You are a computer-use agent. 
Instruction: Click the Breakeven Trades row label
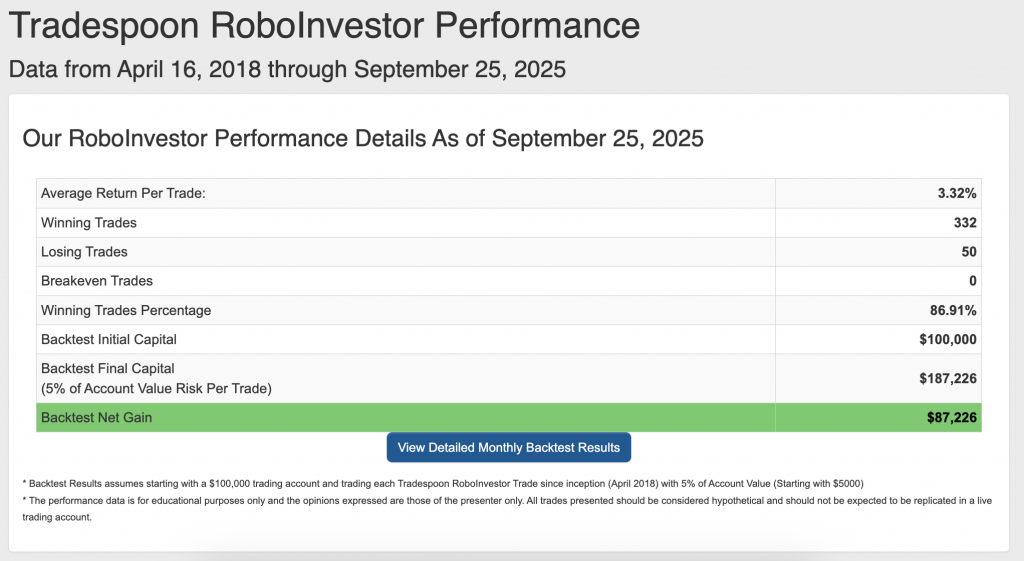tap(97, 281)
